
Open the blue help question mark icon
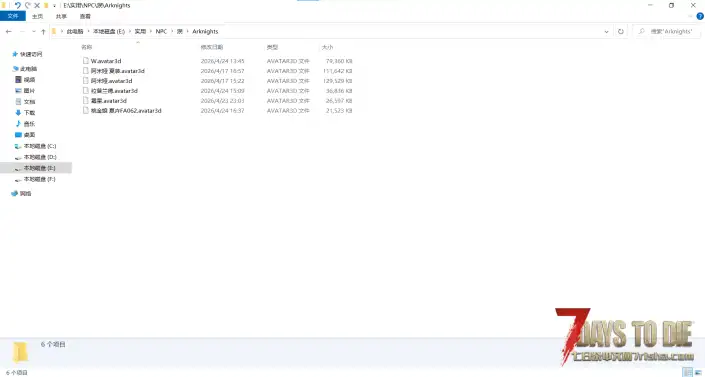(700, 16)
